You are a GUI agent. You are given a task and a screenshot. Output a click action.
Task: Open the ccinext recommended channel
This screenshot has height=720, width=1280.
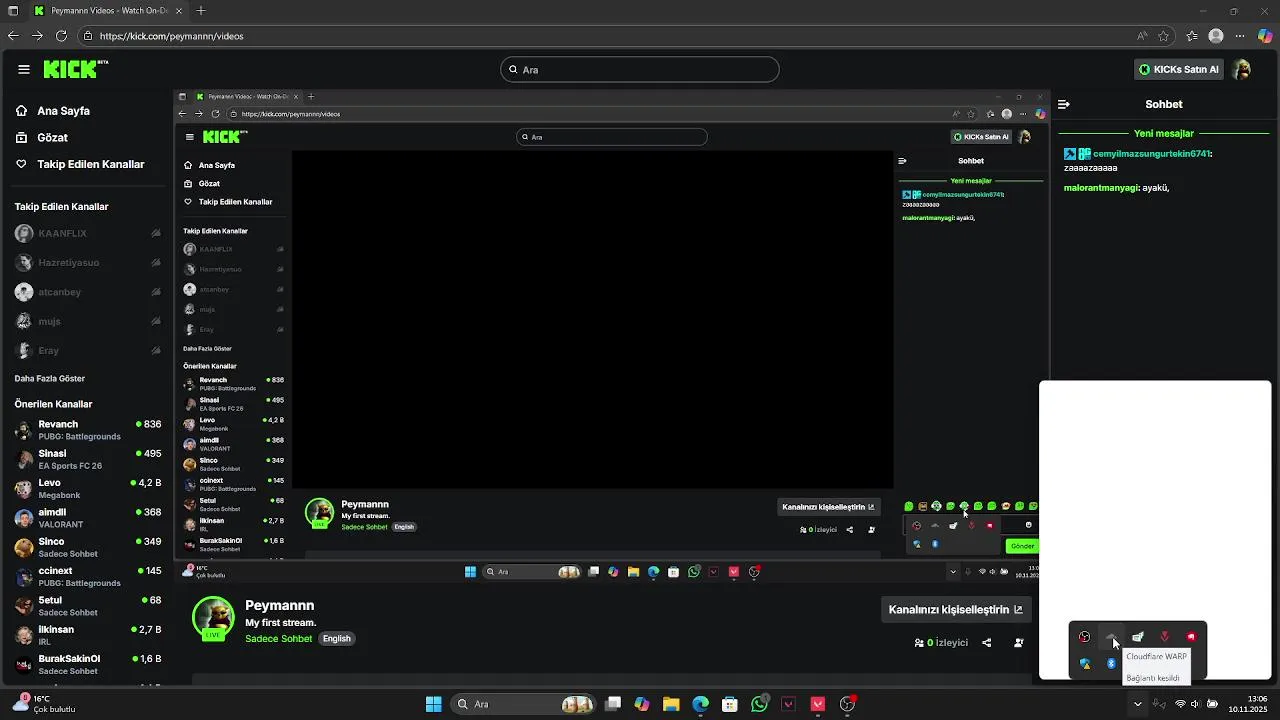[x=87, y=576]
